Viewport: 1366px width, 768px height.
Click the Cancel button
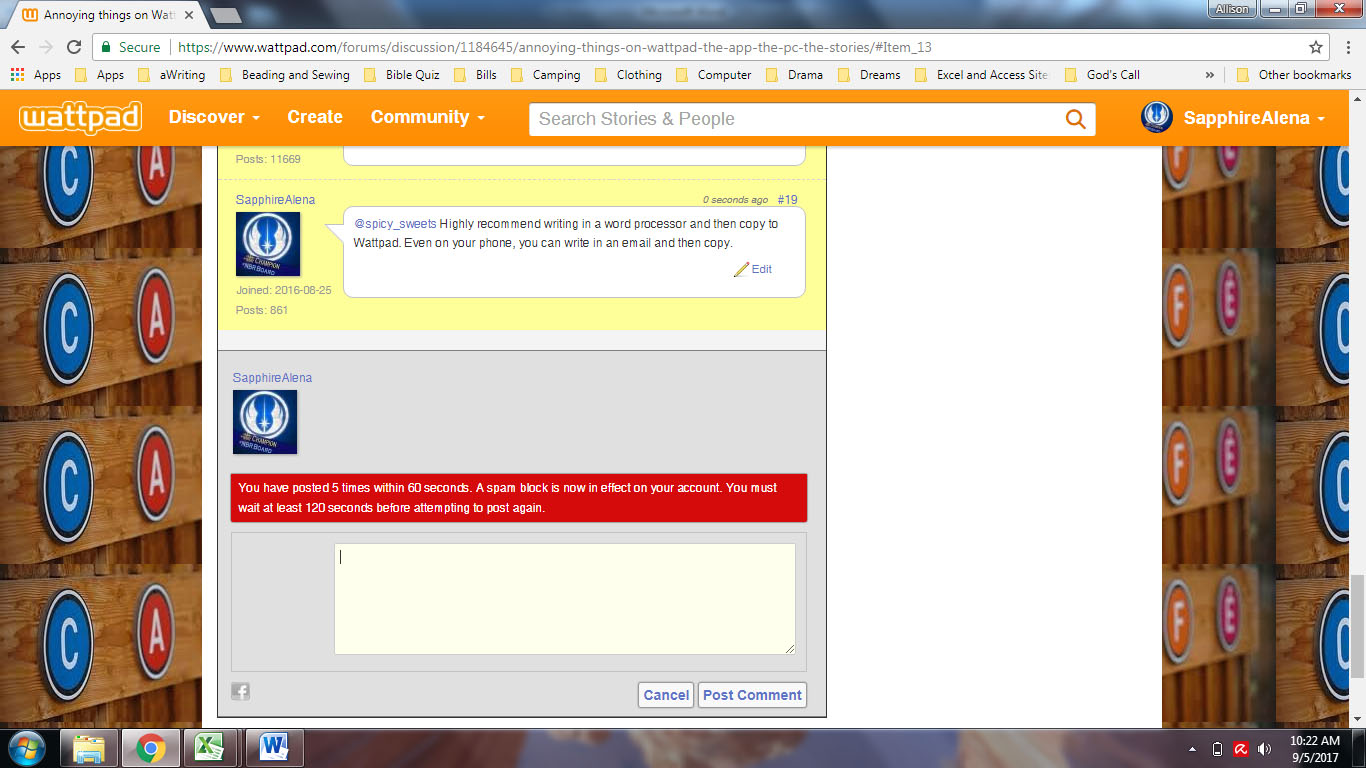[666, 695]
